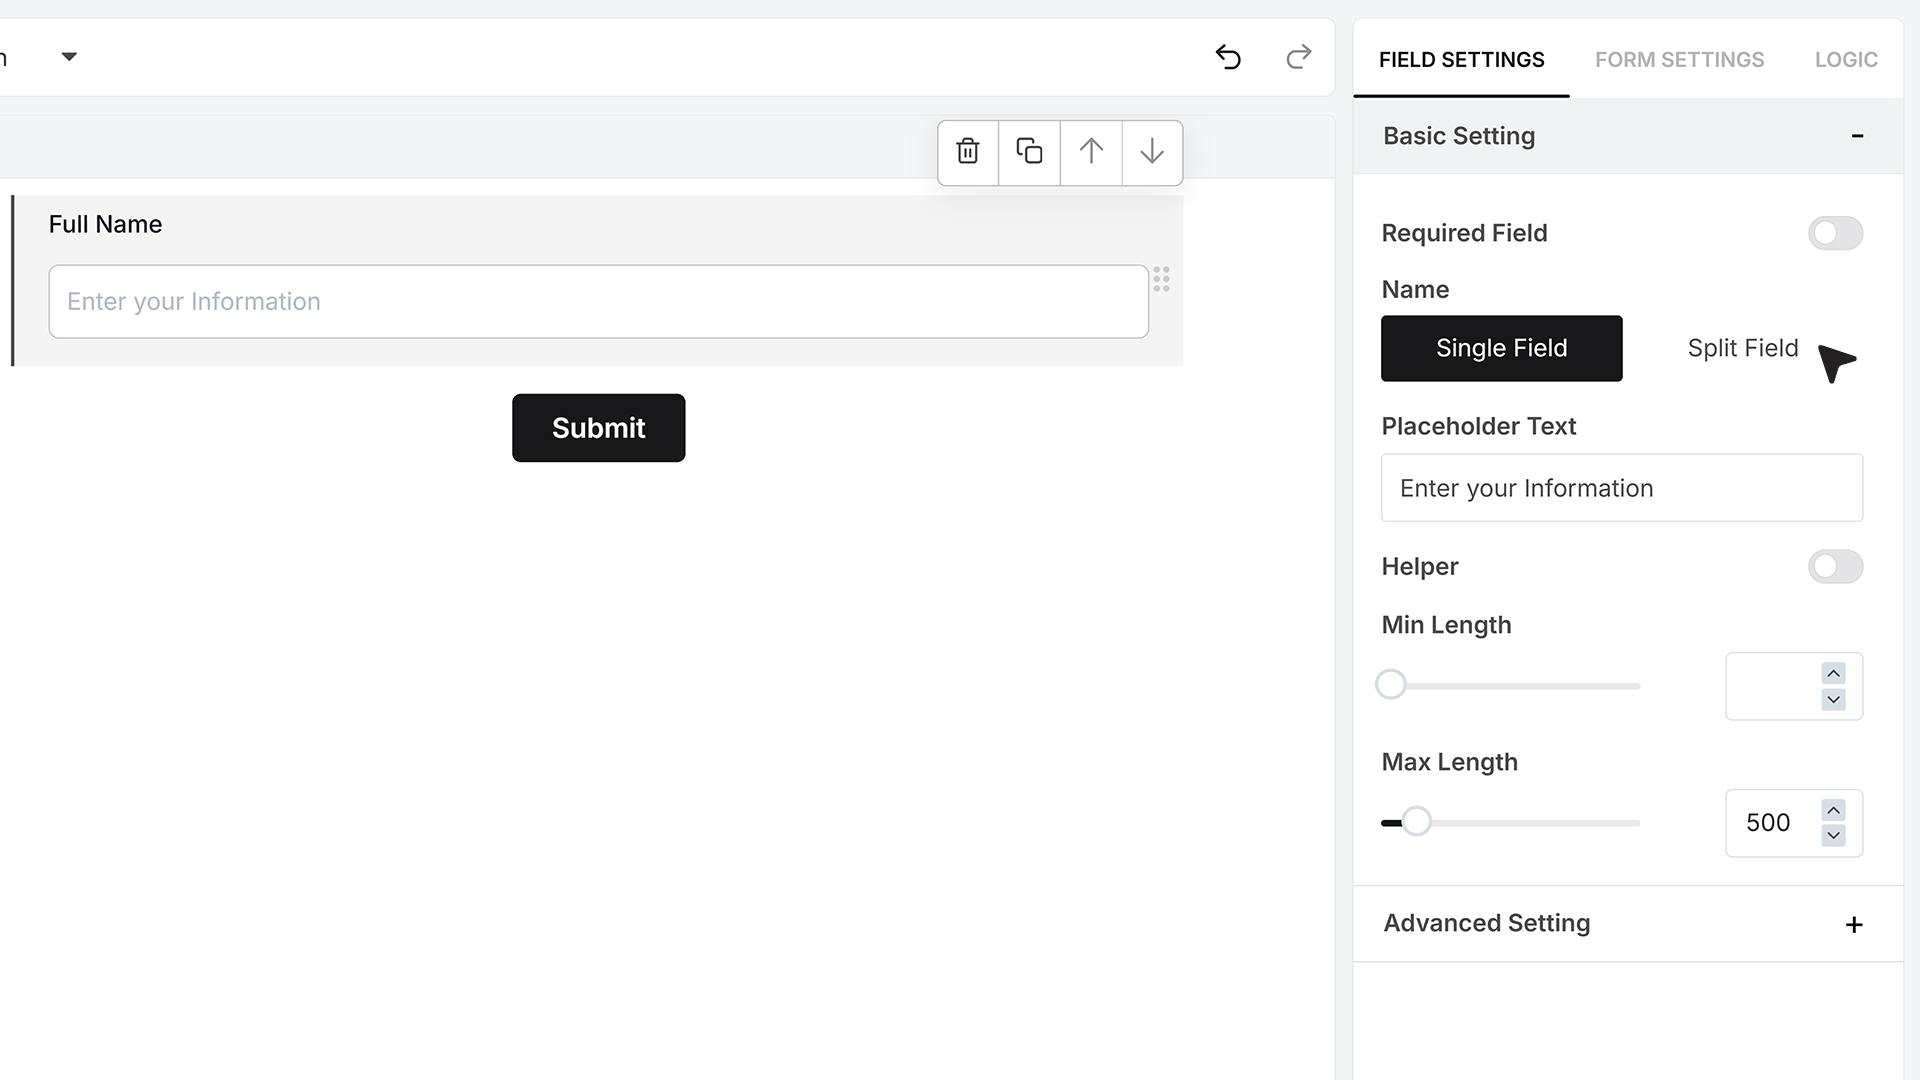Click the Full Name input on the form
1920x1080 pixels.
click(598, 301)
